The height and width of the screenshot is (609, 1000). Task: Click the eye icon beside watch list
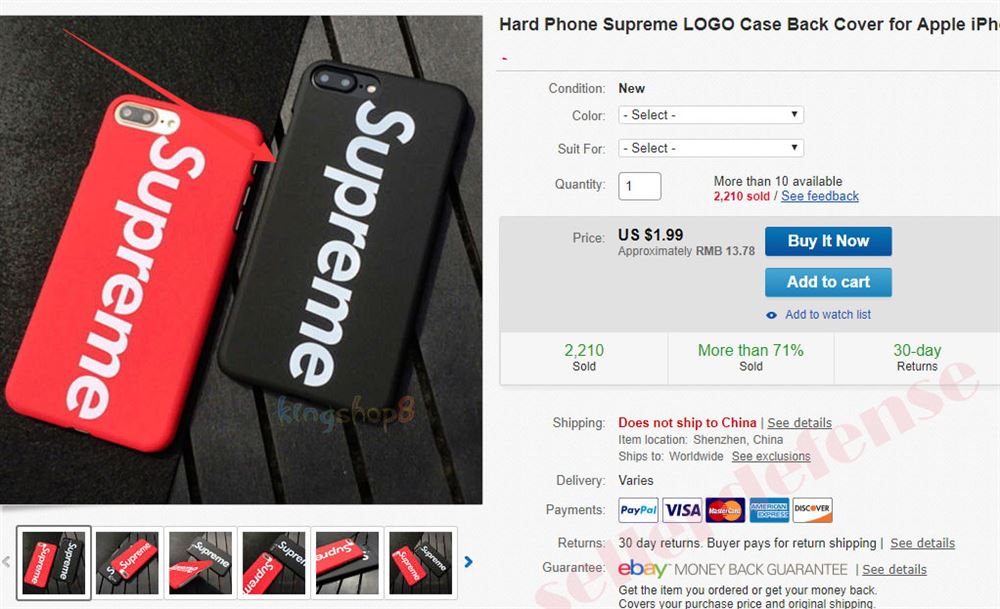[771, 315]
